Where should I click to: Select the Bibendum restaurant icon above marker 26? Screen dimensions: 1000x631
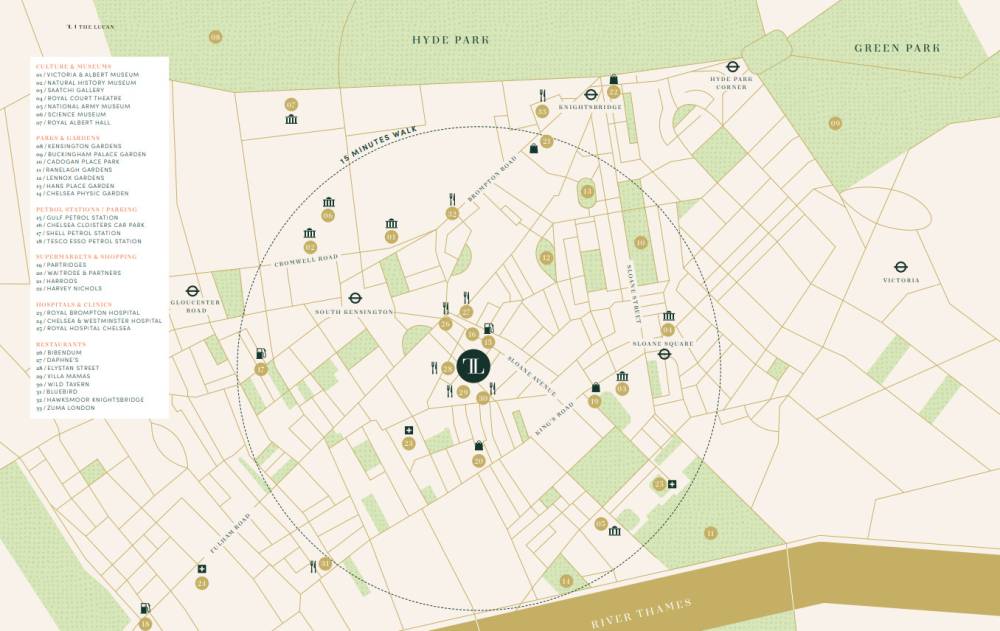click(x=446, y=309)
